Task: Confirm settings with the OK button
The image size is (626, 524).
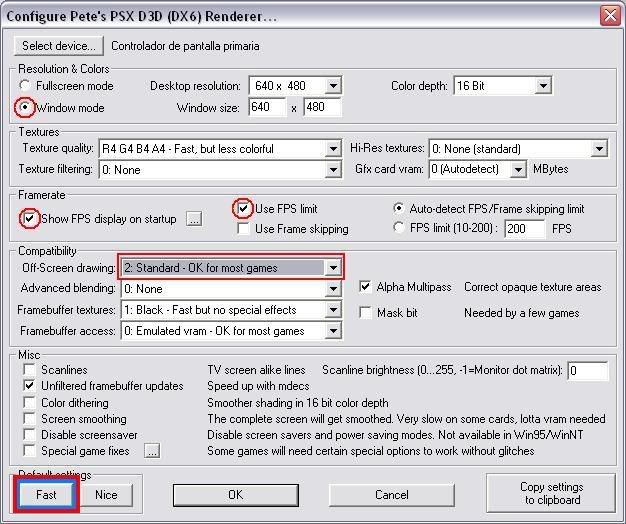Action: pyautogui.click(x=236, y=495)
